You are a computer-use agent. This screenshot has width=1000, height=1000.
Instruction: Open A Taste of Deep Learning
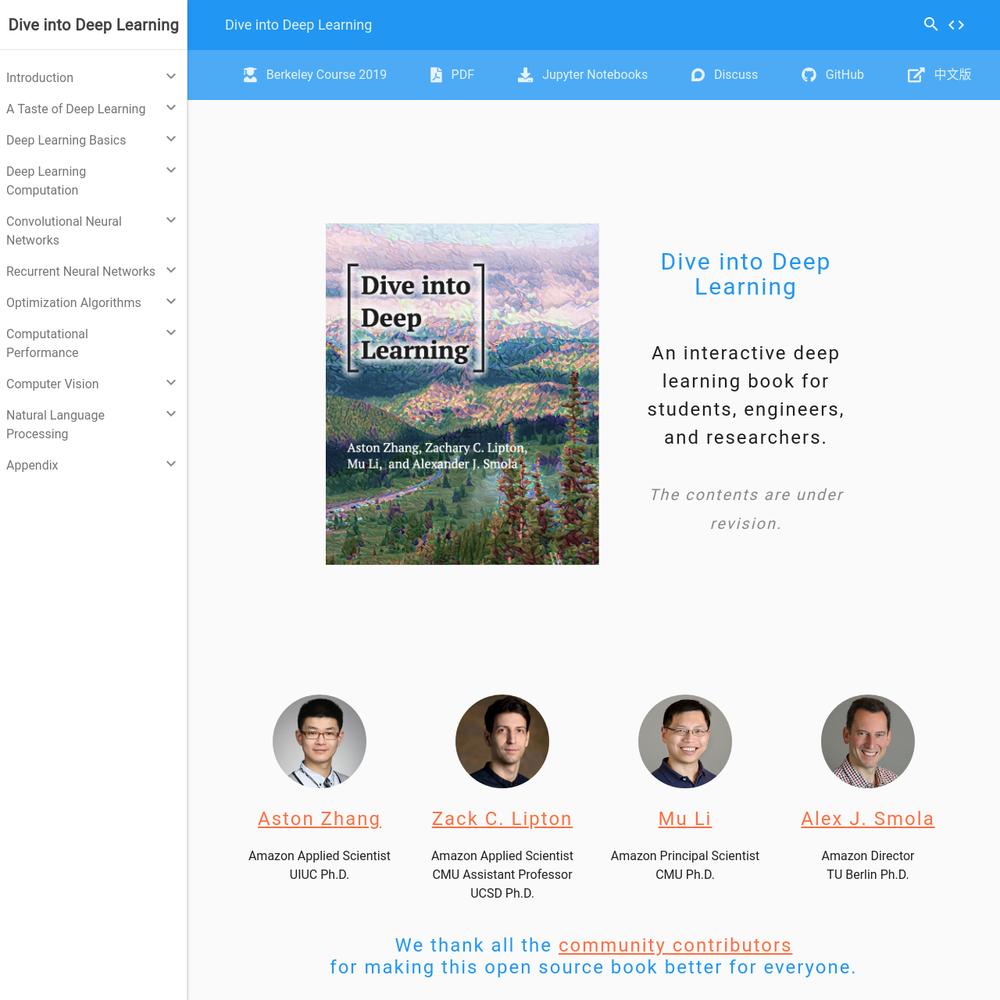coord(76,109)
